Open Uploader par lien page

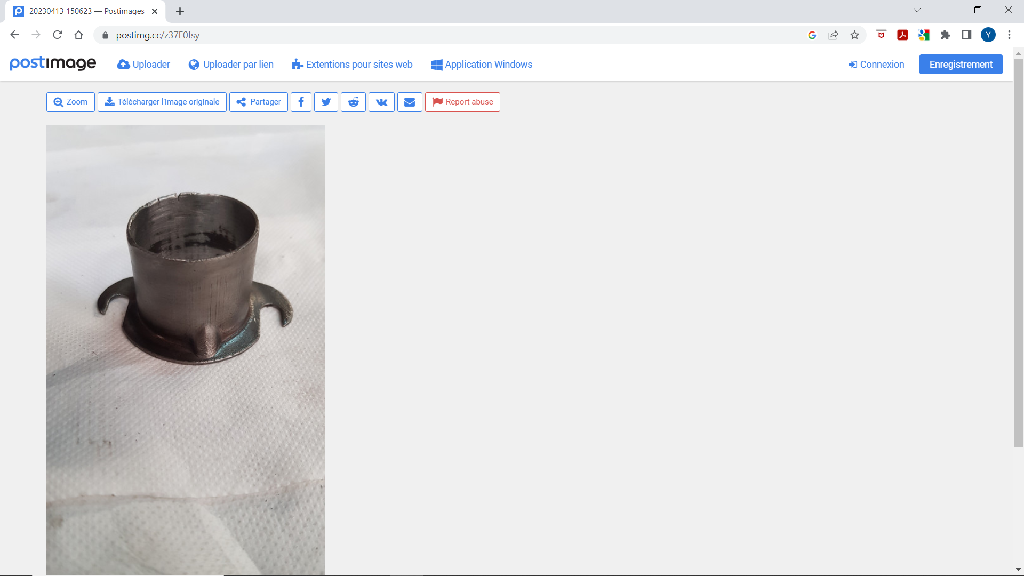(231, 64)
